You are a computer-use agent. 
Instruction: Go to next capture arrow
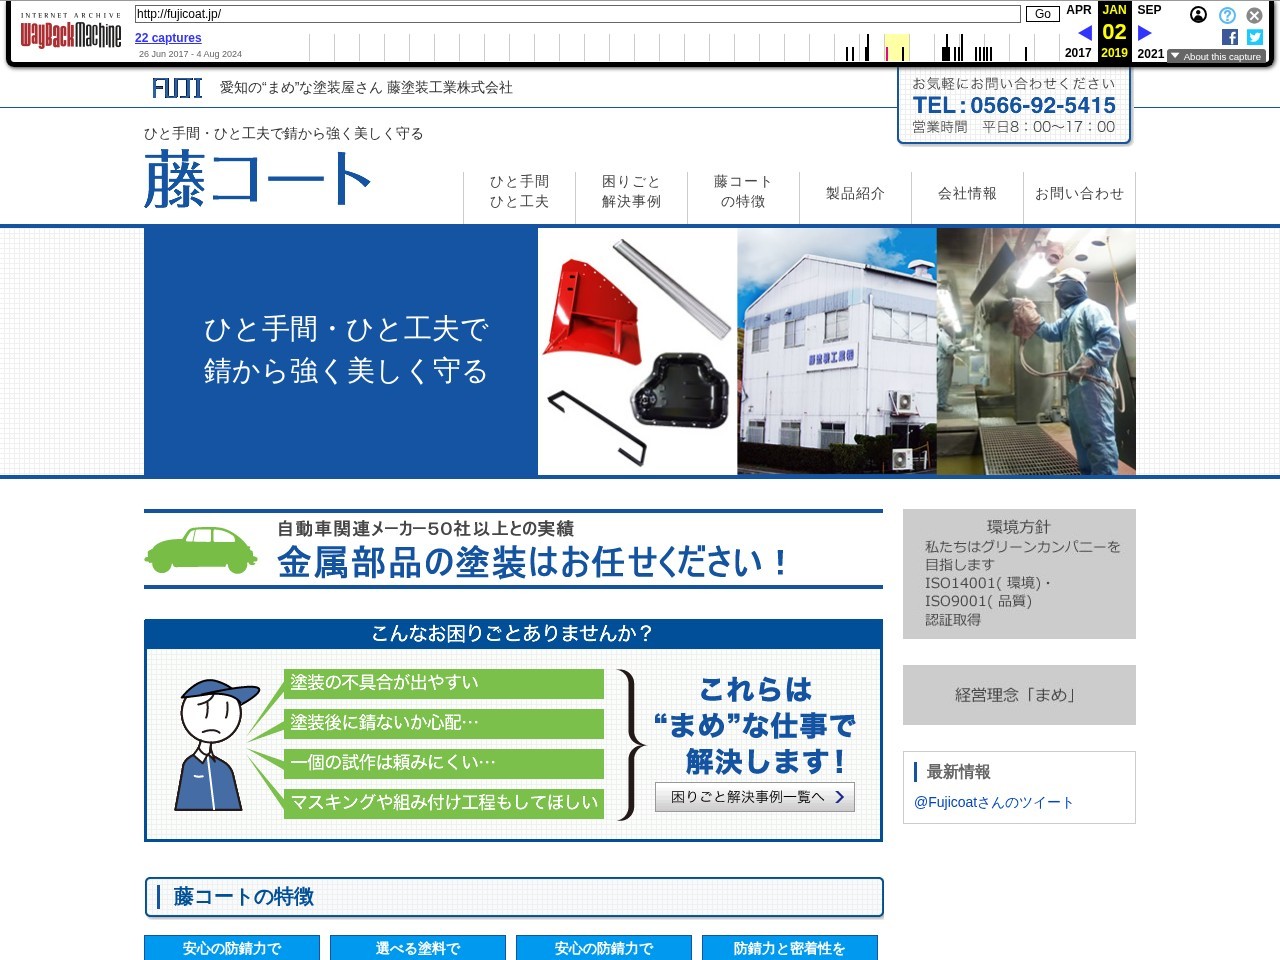tap(1145, 33)
